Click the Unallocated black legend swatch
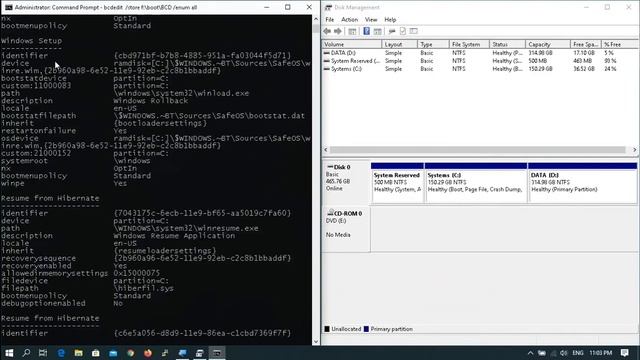The image size is (640, 360). [x=327, y=329]
